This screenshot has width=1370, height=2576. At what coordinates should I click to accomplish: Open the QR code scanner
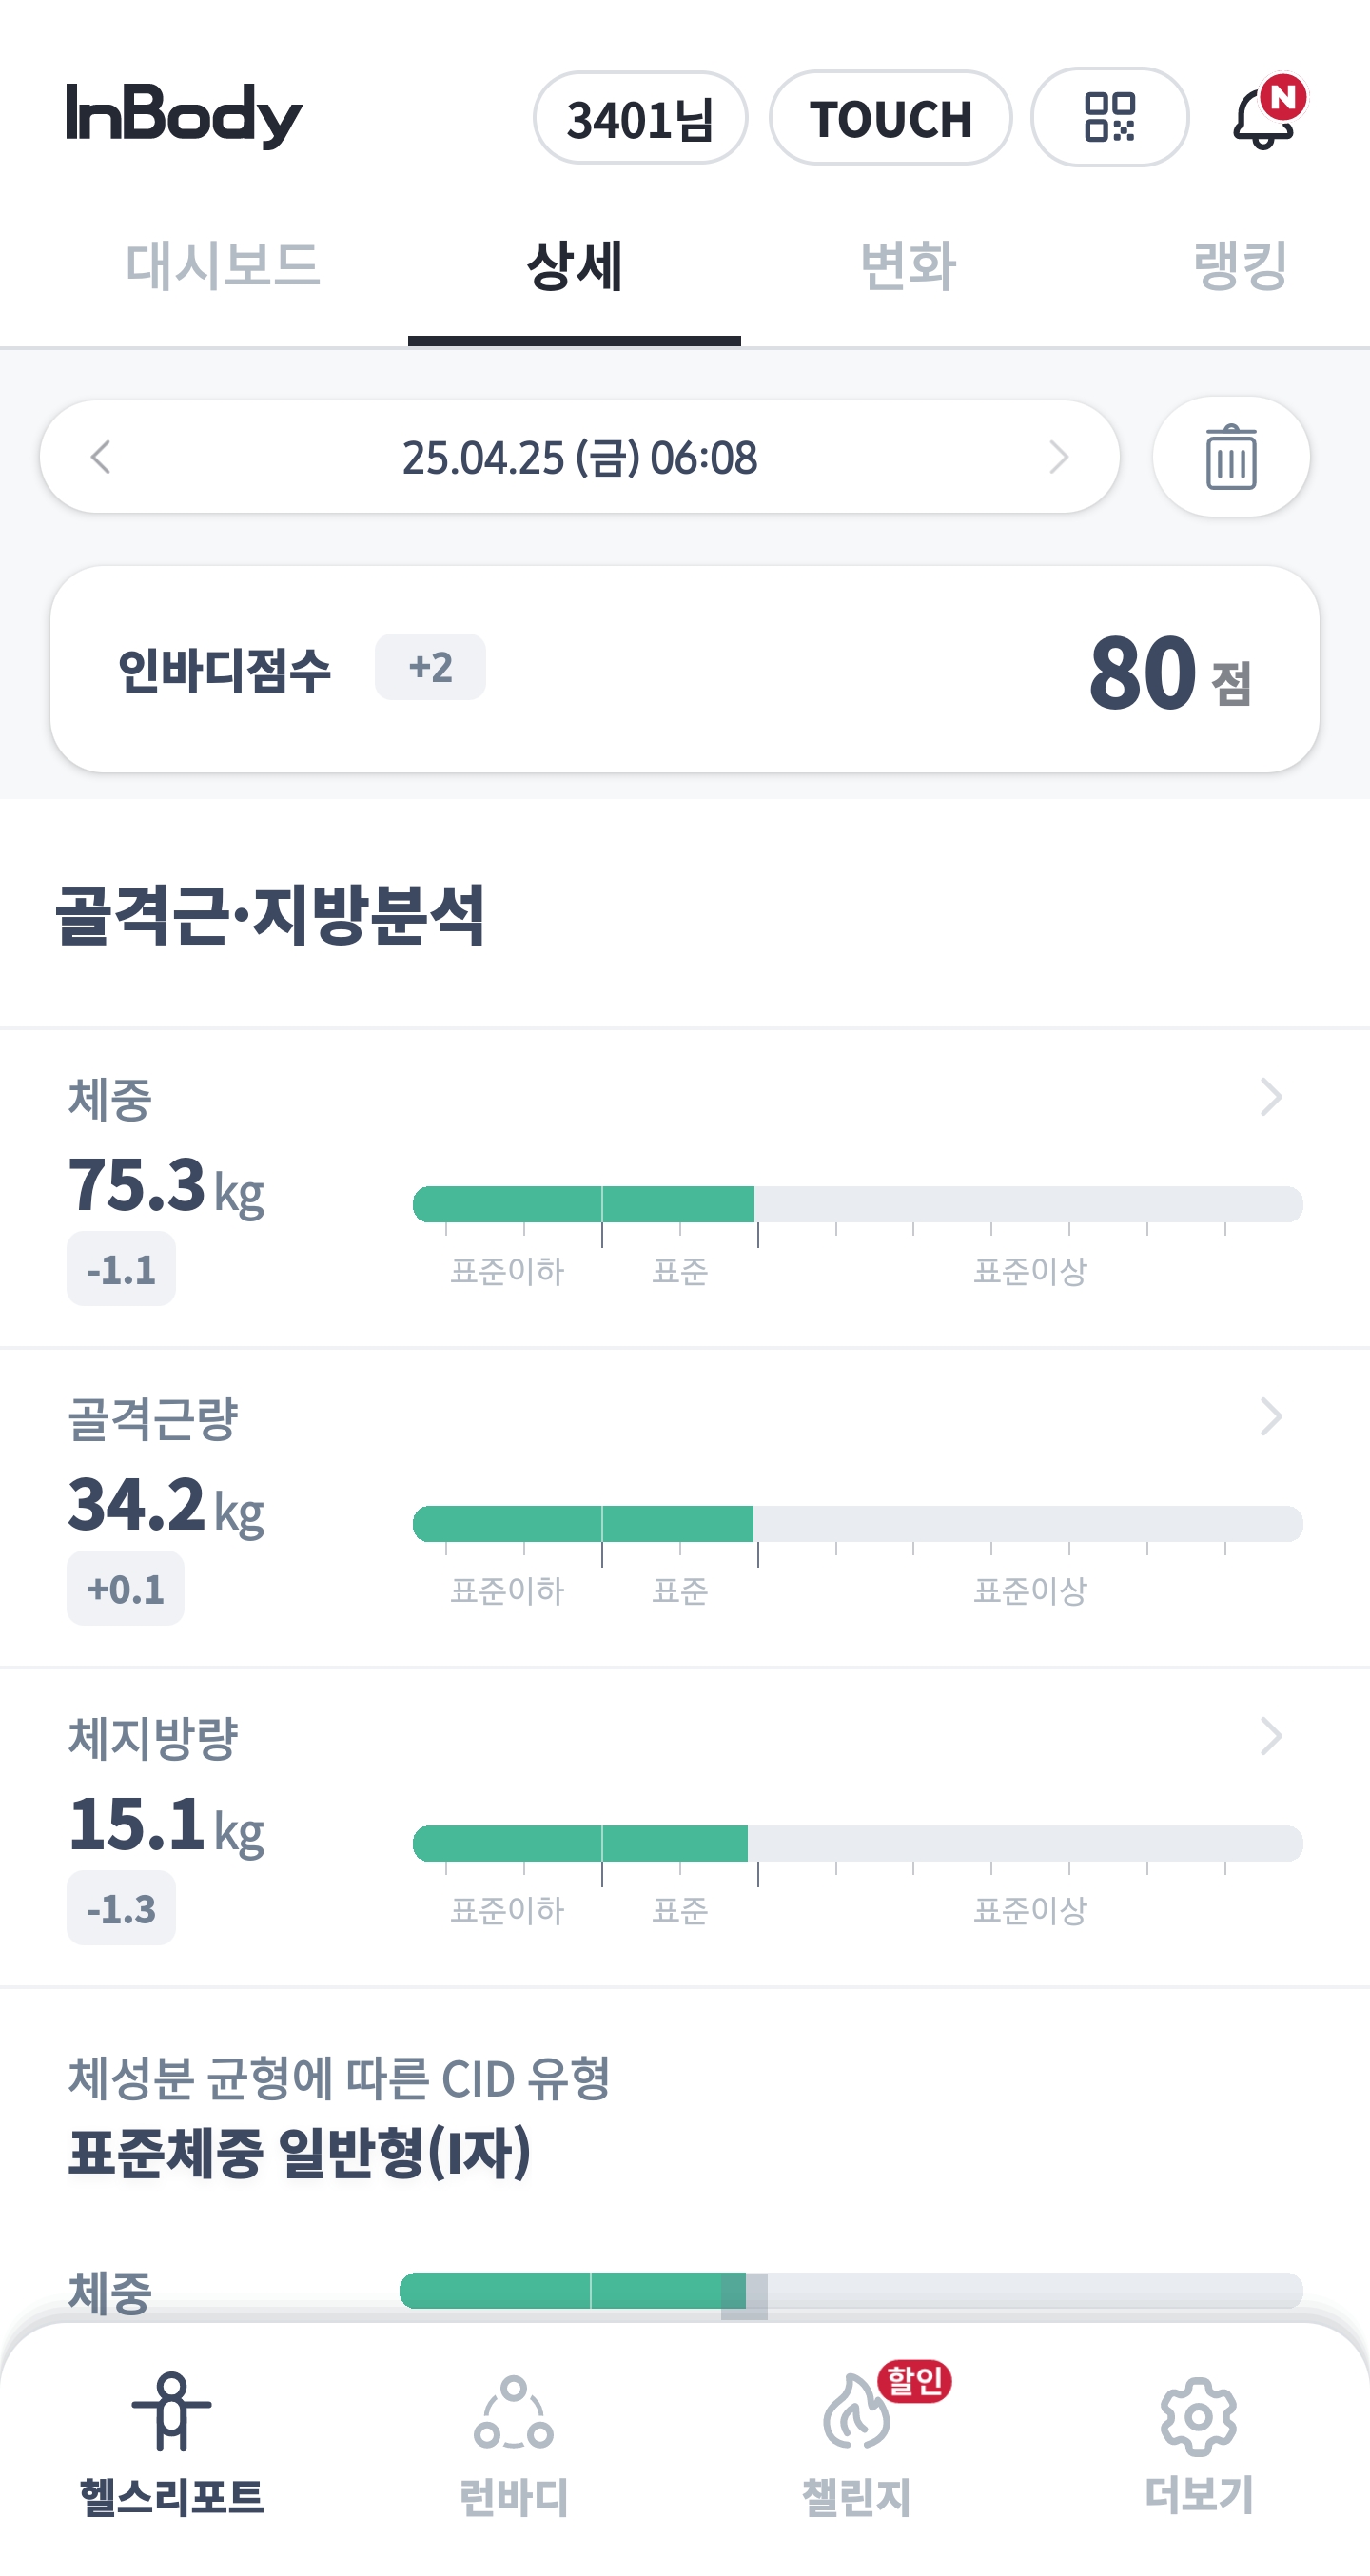tap(1109, 118)
